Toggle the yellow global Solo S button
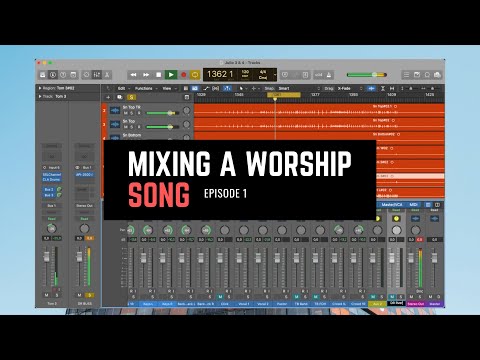The height and width of the screenshot is (360, 480). (x=132, y=97)
